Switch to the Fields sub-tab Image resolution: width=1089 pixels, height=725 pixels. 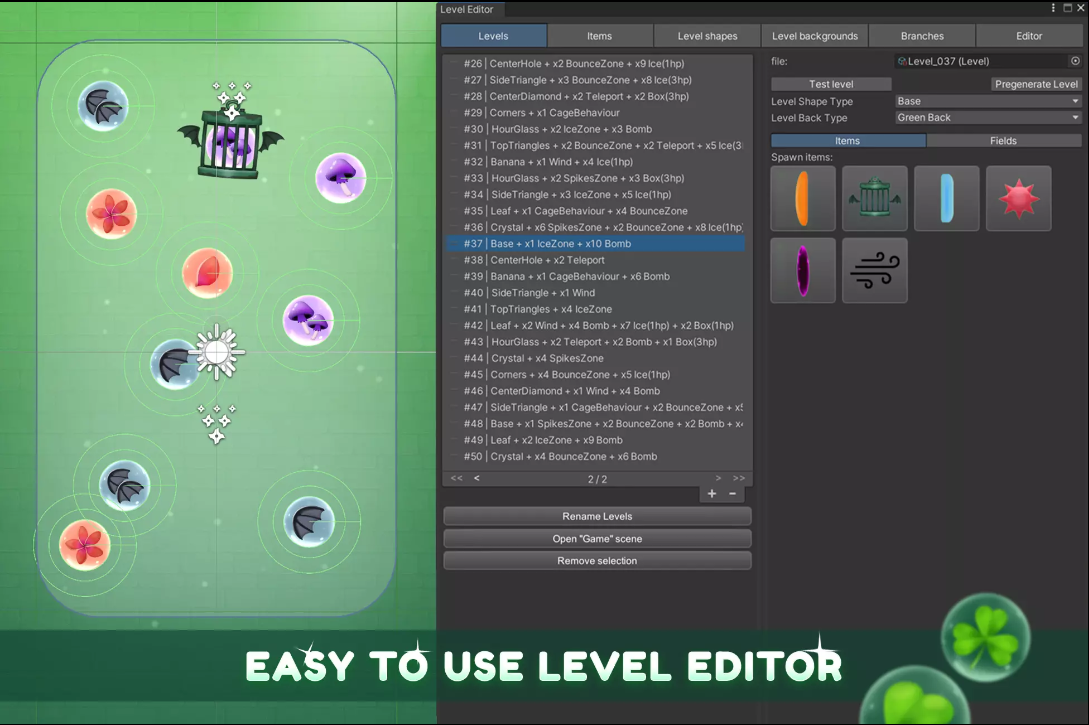coord(1003,141)
